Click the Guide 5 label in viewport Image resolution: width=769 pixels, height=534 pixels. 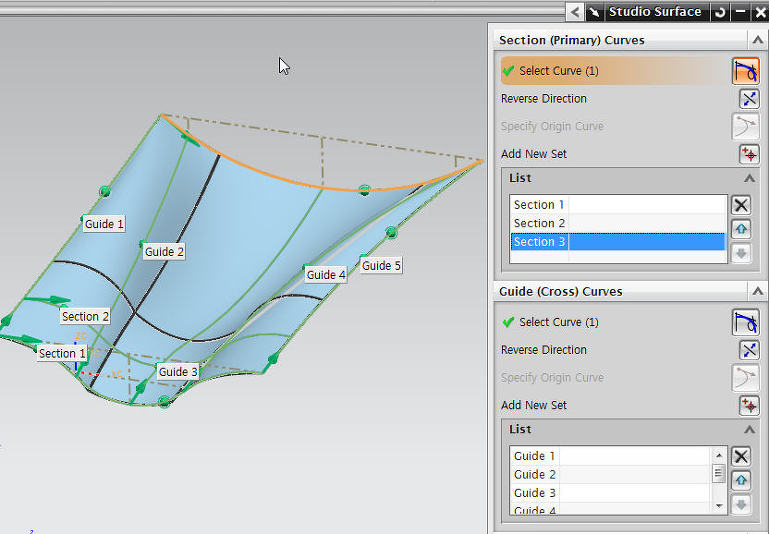(381, 266)
